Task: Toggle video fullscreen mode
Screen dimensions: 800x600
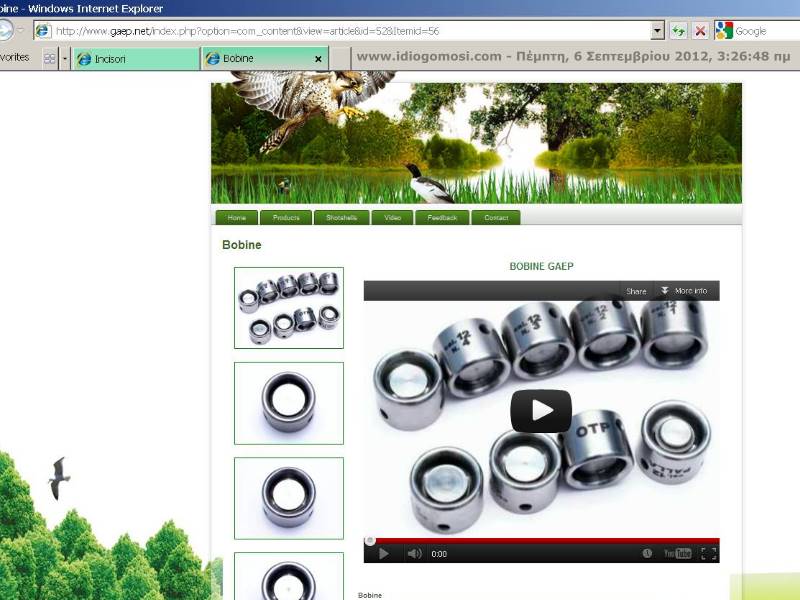Action: (x=709, y=554)
